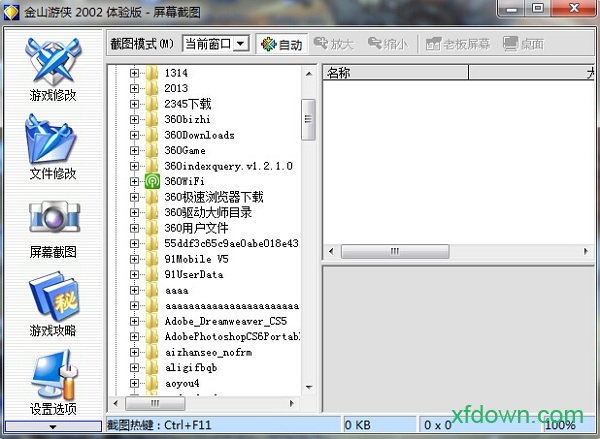Expand the 2345下载 folder node
The height and width of the screenshot is (439, 600).
click(134, 104)
